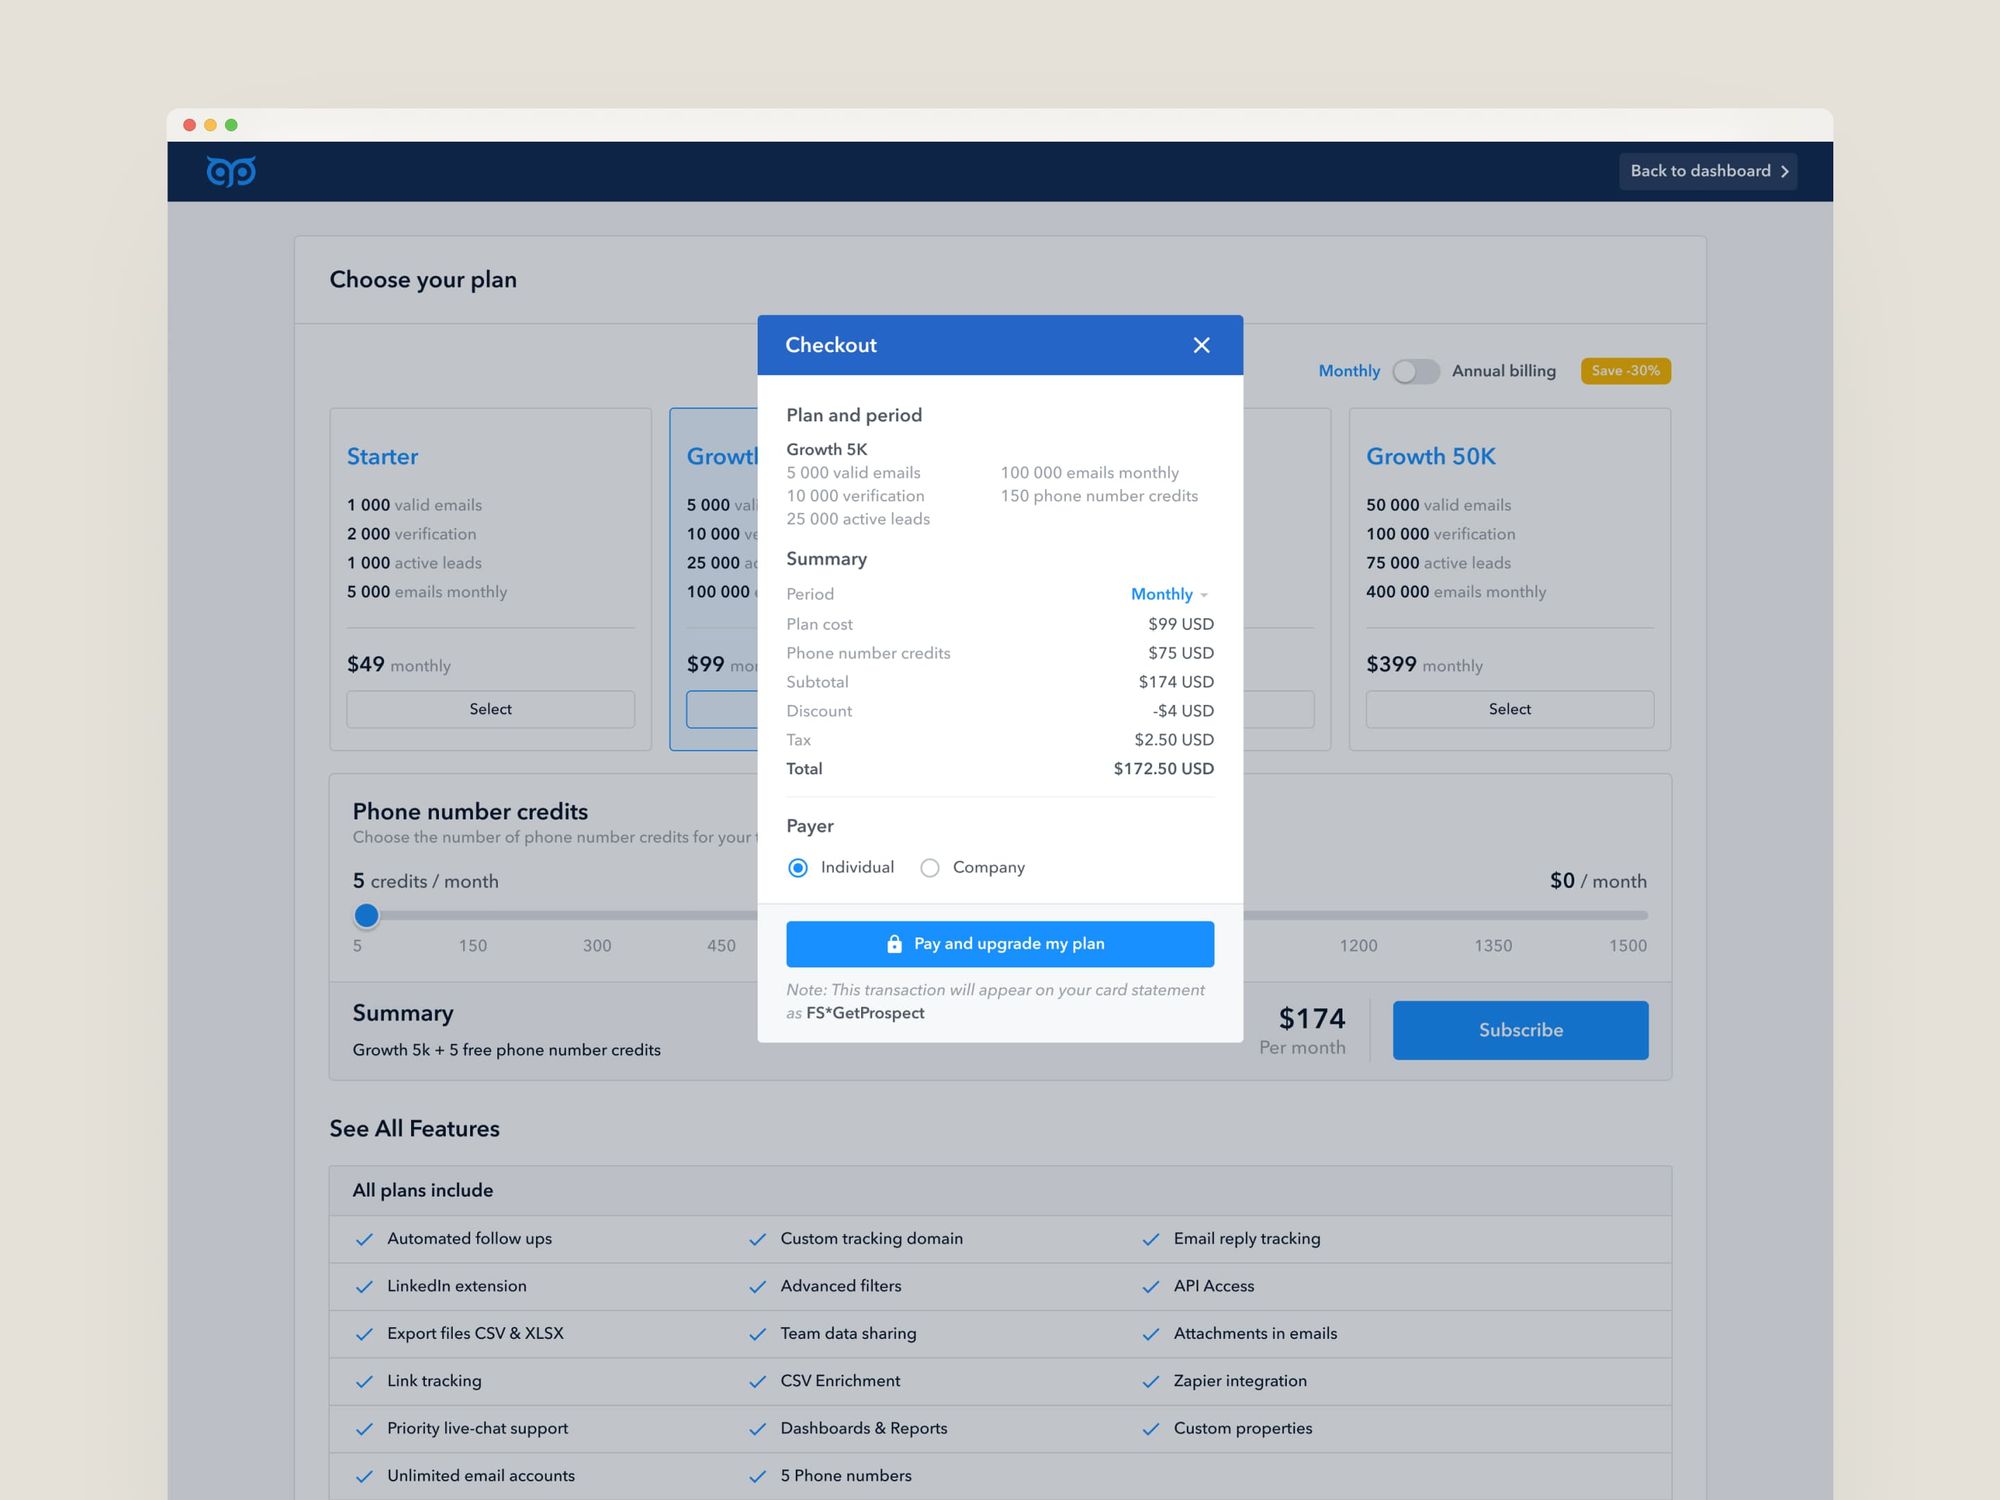Click the owl logo icon
Viewport: 2000px width, 1500px height.
click(231, 171)
